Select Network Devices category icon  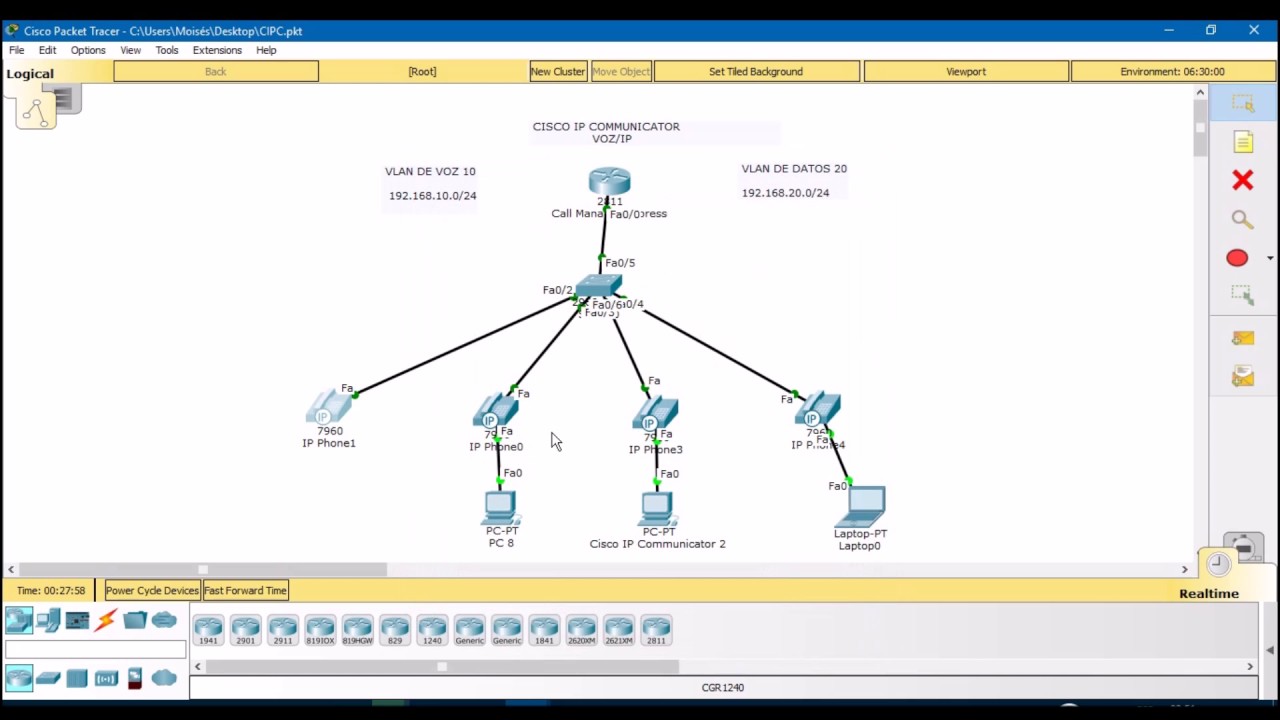[x=19, y=620]
